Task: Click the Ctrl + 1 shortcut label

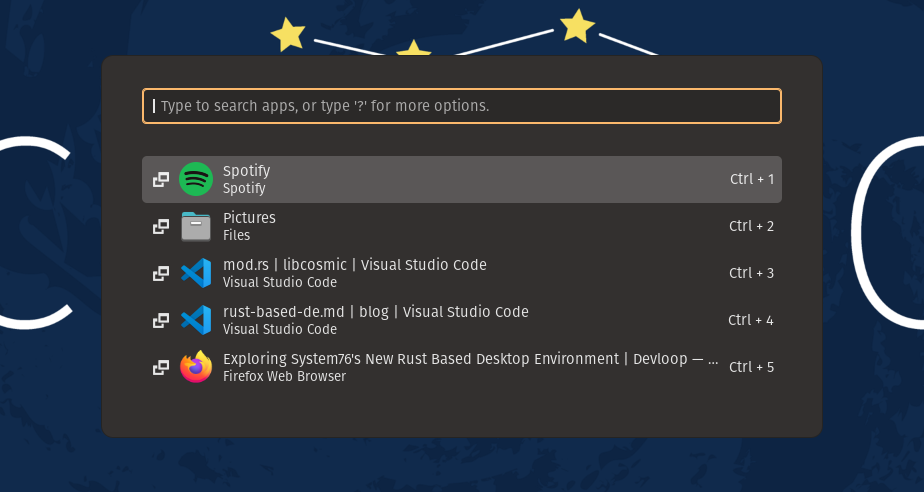Action: pos(752,180)
